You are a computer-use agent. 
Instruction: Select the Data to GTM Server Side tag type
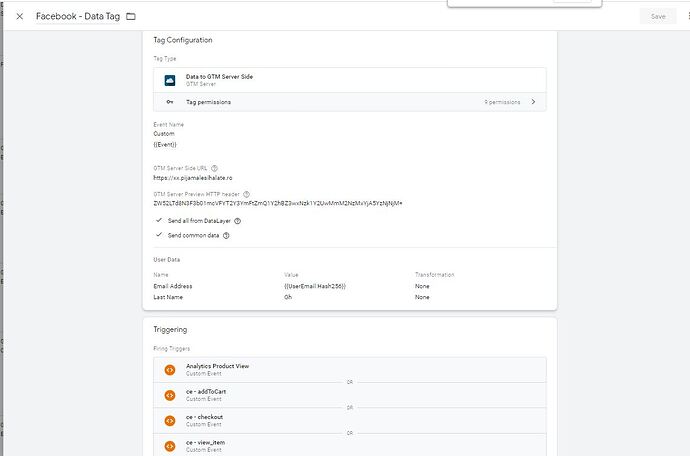(x=350, y=80)
